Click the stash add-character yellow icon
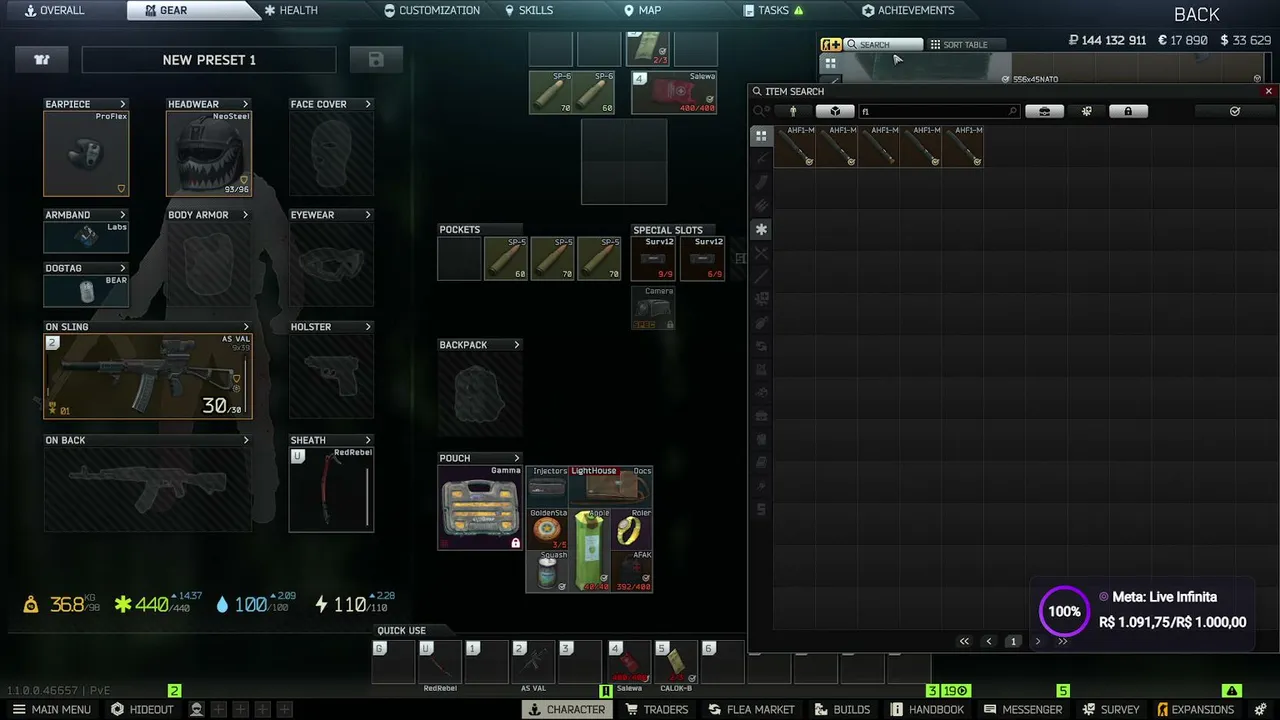The width and height of the screenshot is (1280, 720). click(x=831, y=44)
